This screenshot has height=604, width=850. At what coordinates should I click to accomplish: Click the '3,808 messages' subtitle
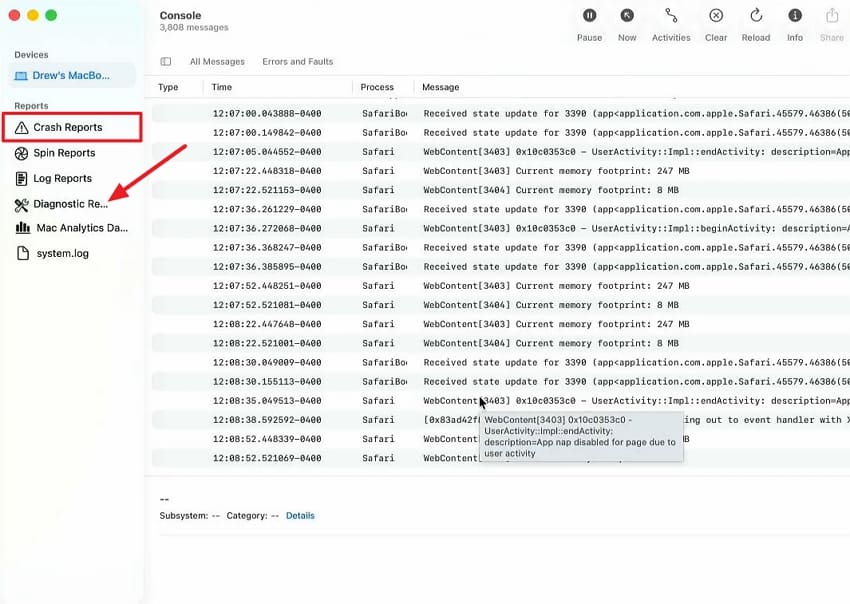194,28
